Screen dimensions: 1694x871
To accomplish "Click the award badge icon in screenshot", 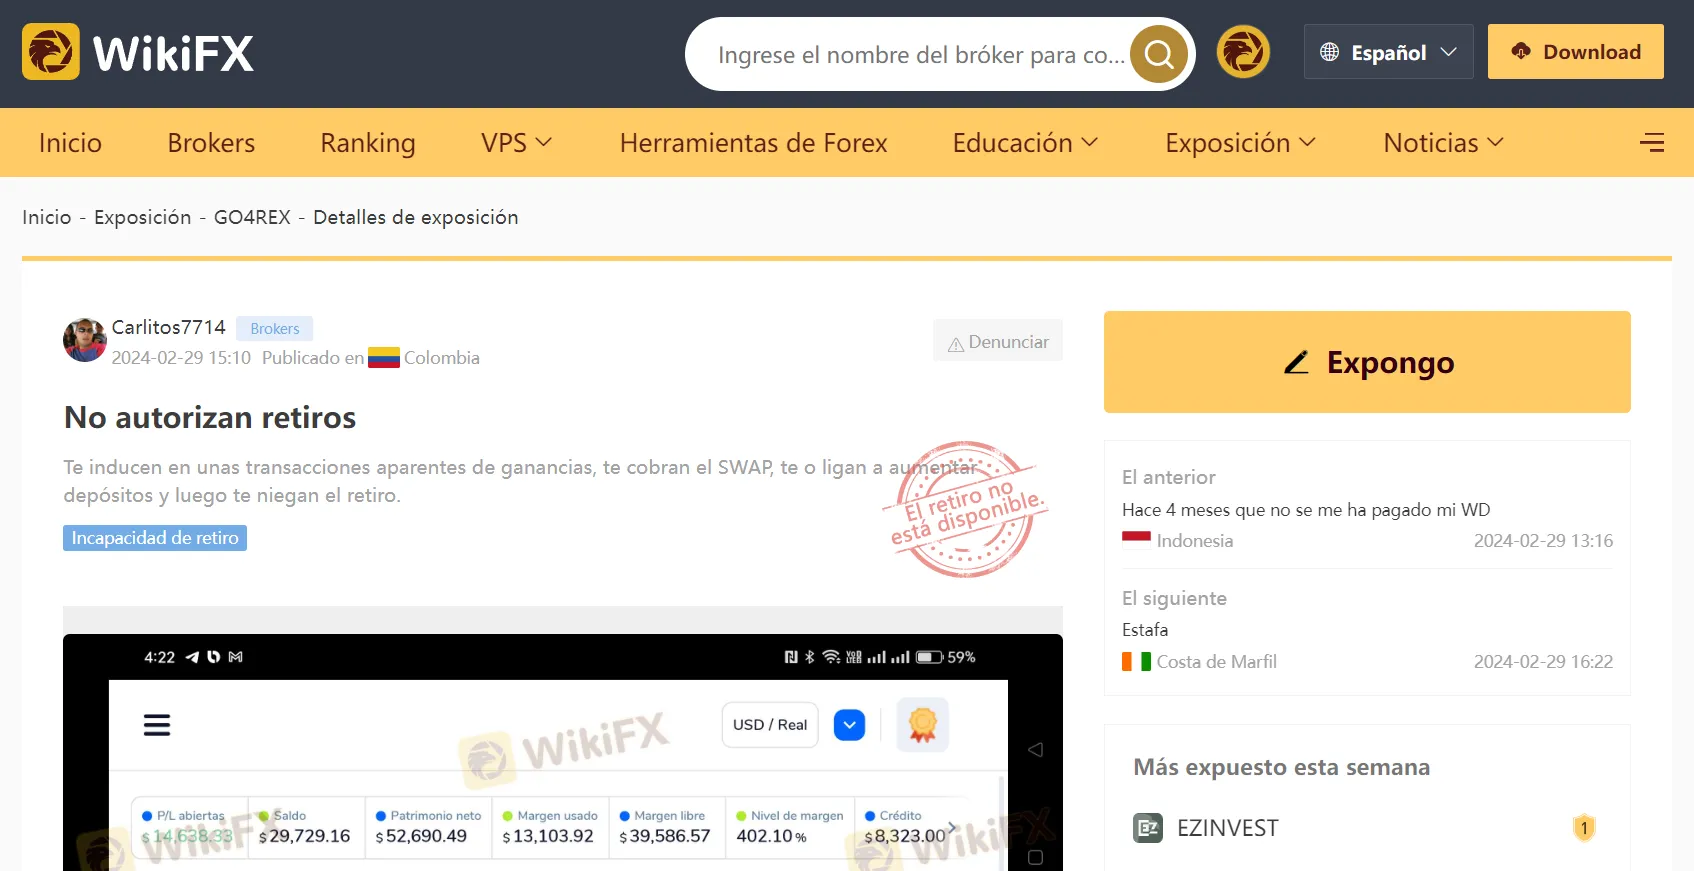I will pos(922,724).
